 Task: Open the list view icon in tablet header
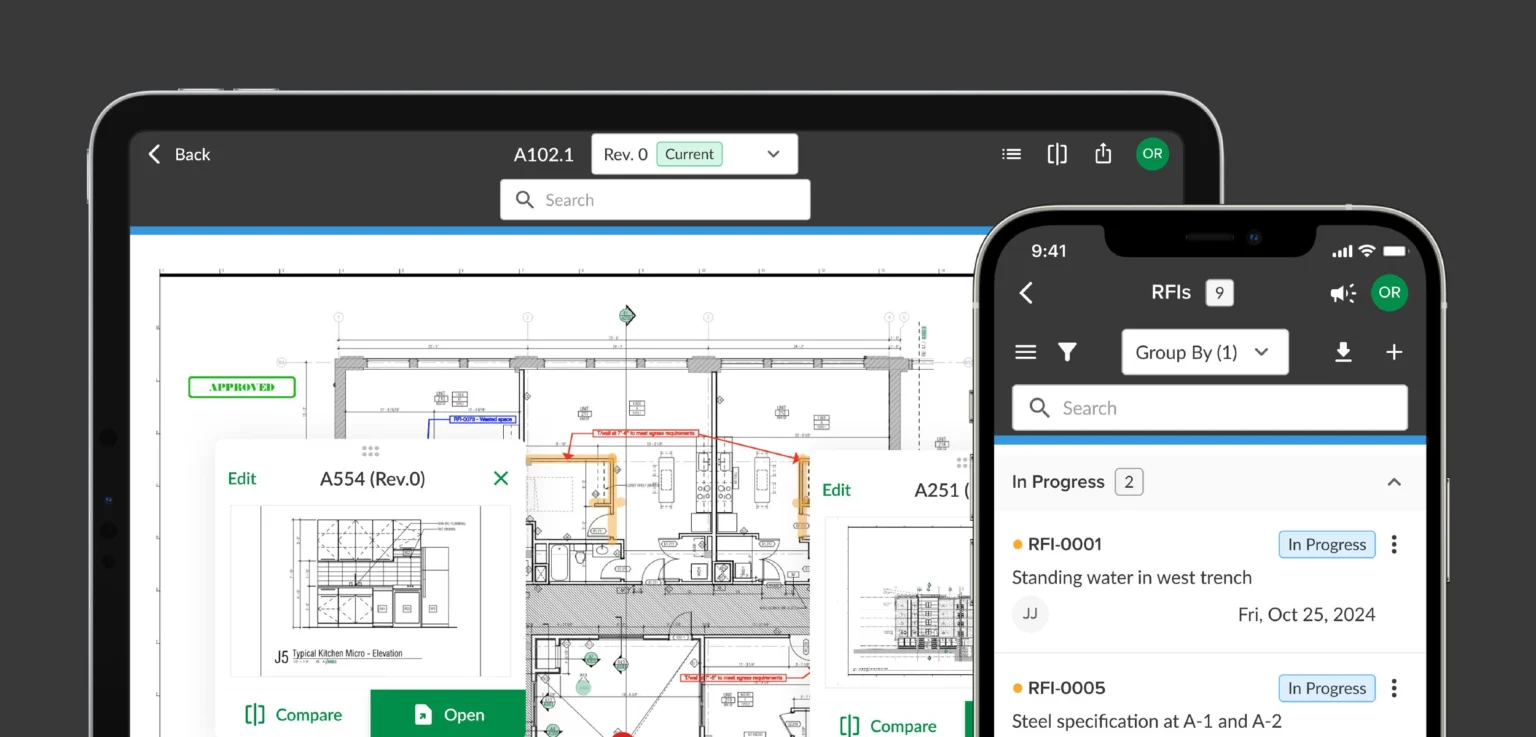(1012, 154)
